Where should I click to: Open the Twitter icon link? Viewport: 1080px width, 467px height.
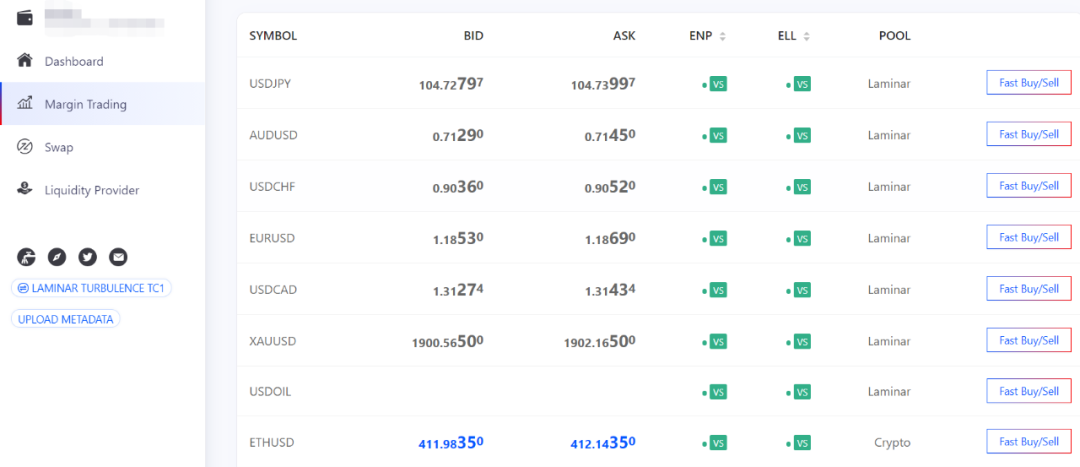[88, 257]
